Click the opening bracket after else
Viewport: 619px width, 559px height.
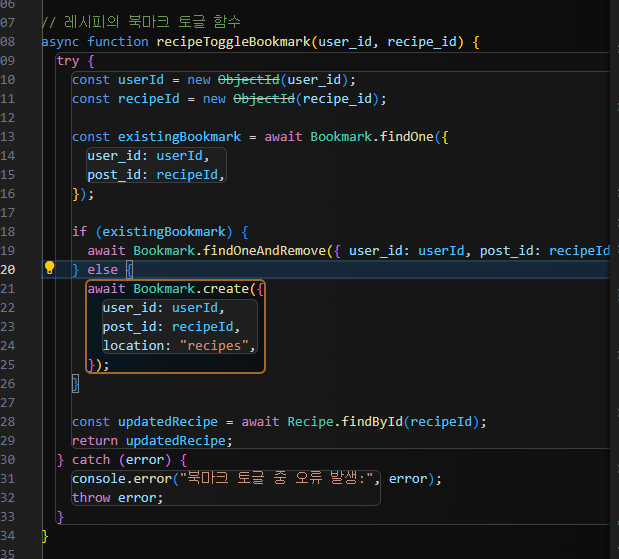coord(129,270)
